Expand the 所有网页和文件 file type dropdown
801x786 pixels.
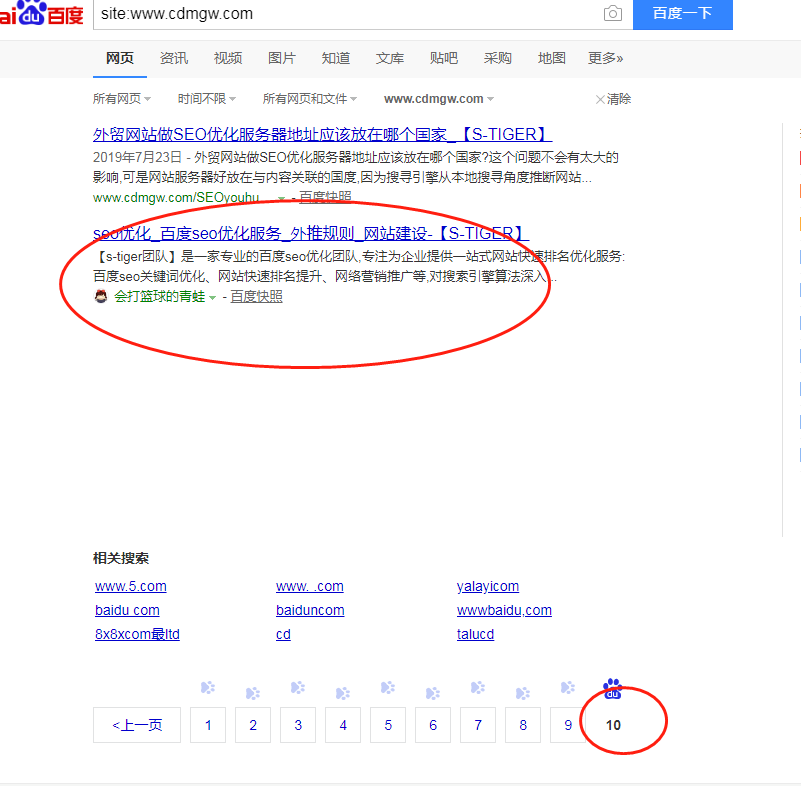click(310, 99)
